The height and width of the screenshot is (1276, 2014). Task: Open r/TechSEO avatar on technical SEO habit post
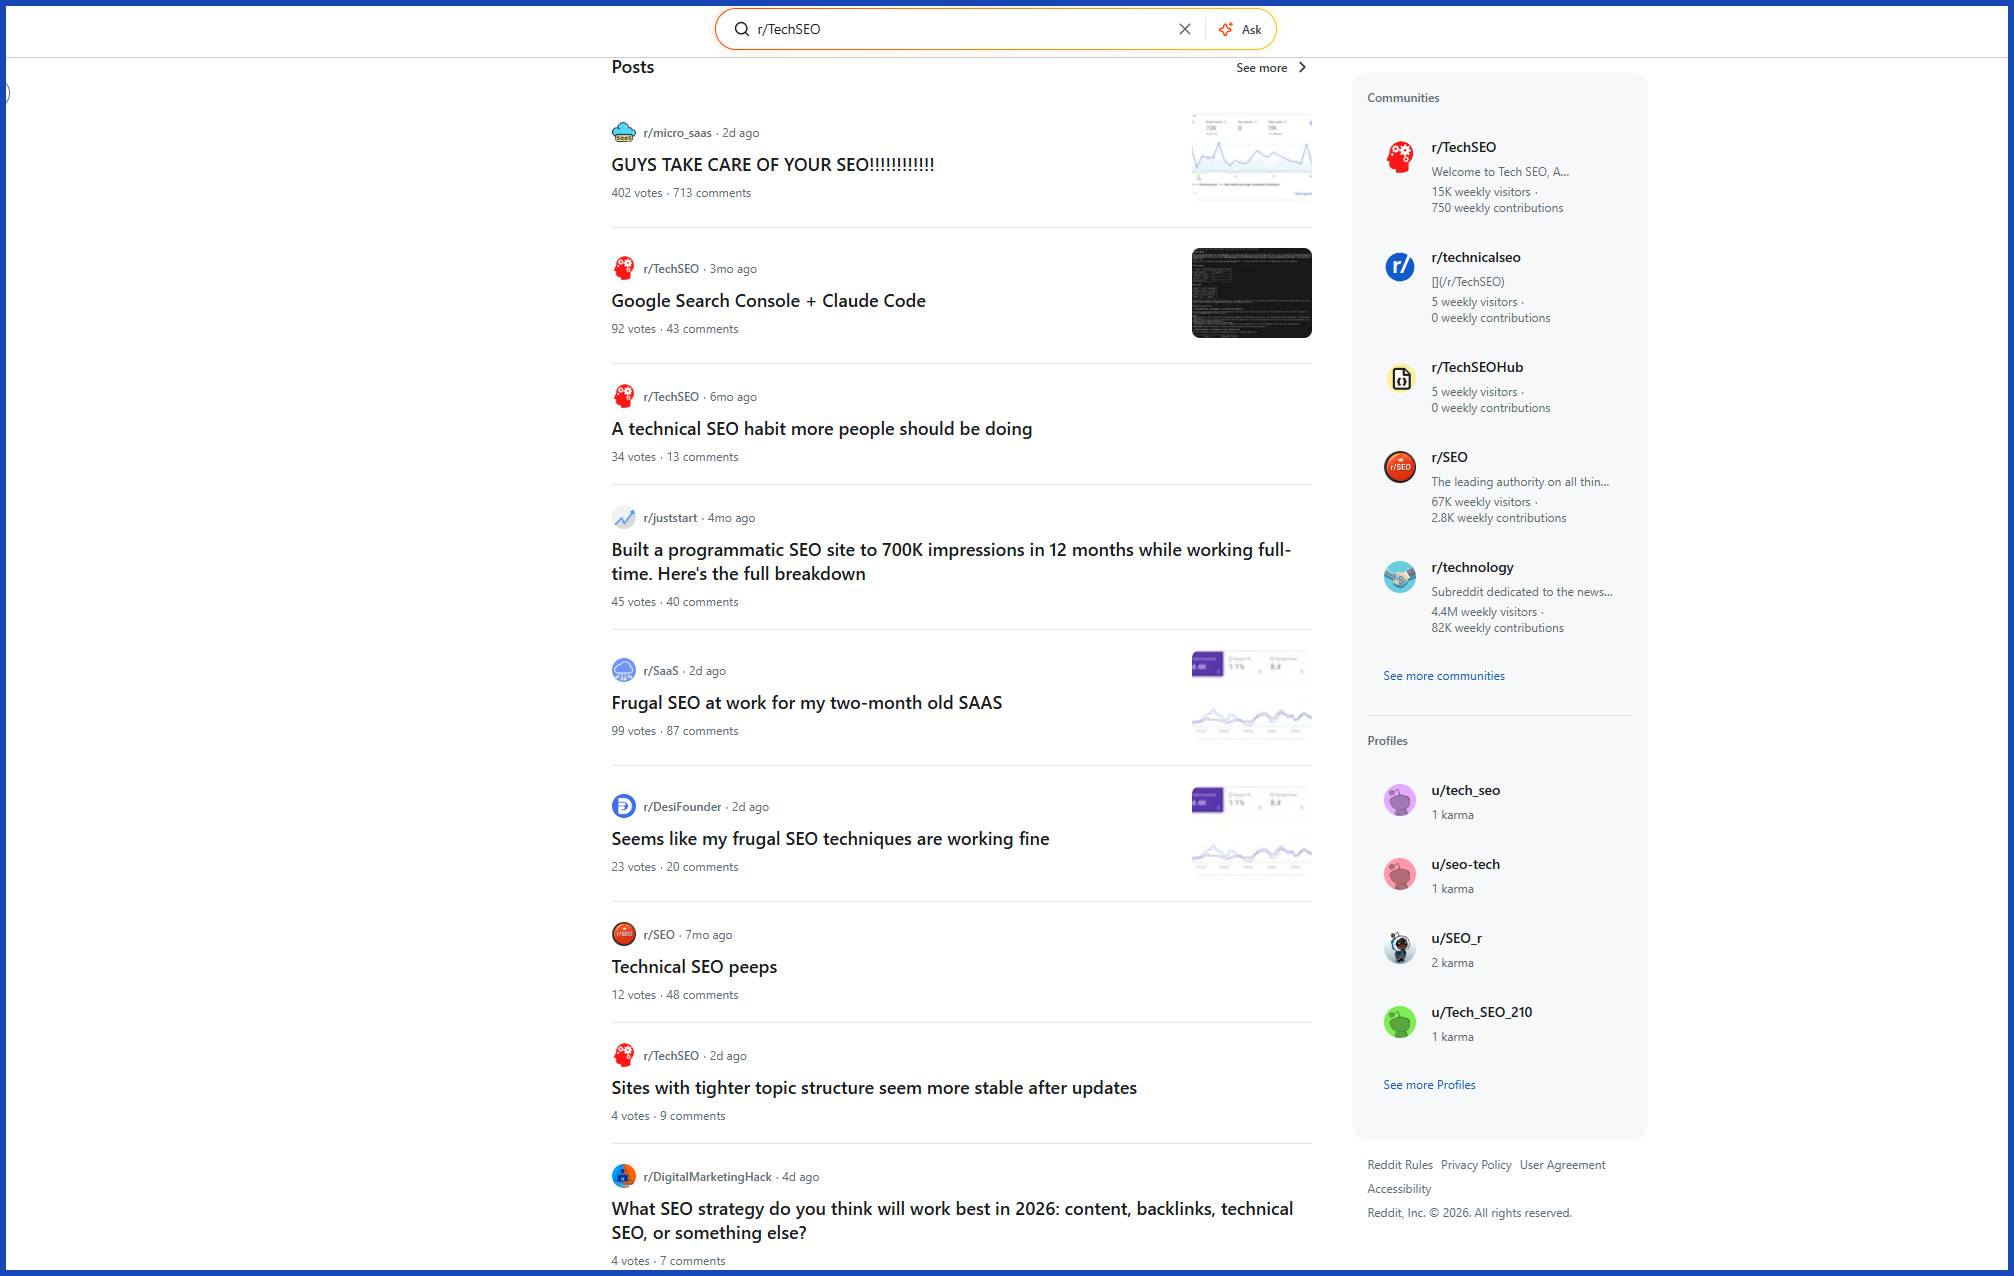[624, 396]
